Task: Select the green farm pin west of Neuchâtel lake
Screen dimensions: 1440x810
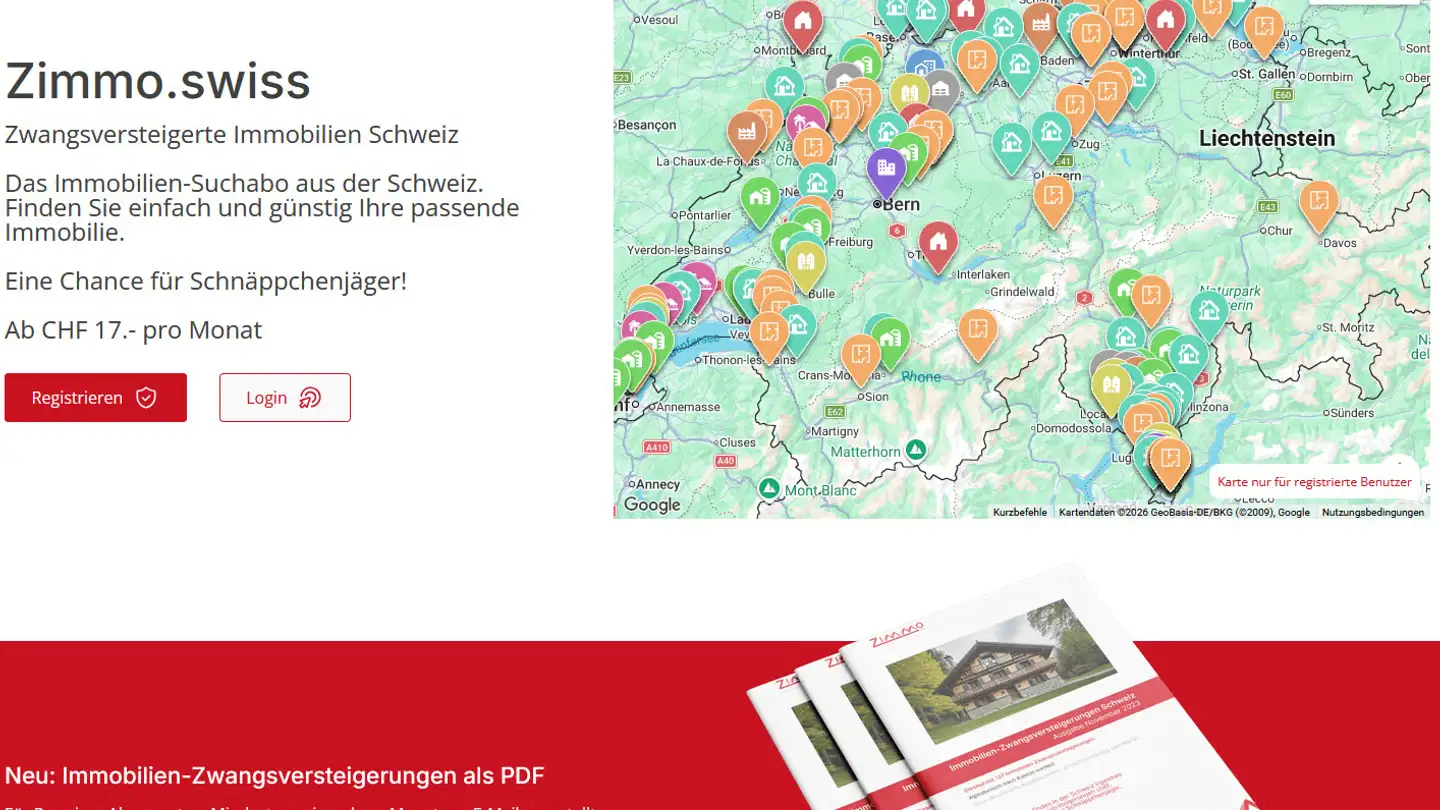Action: [x=761, y=201]
